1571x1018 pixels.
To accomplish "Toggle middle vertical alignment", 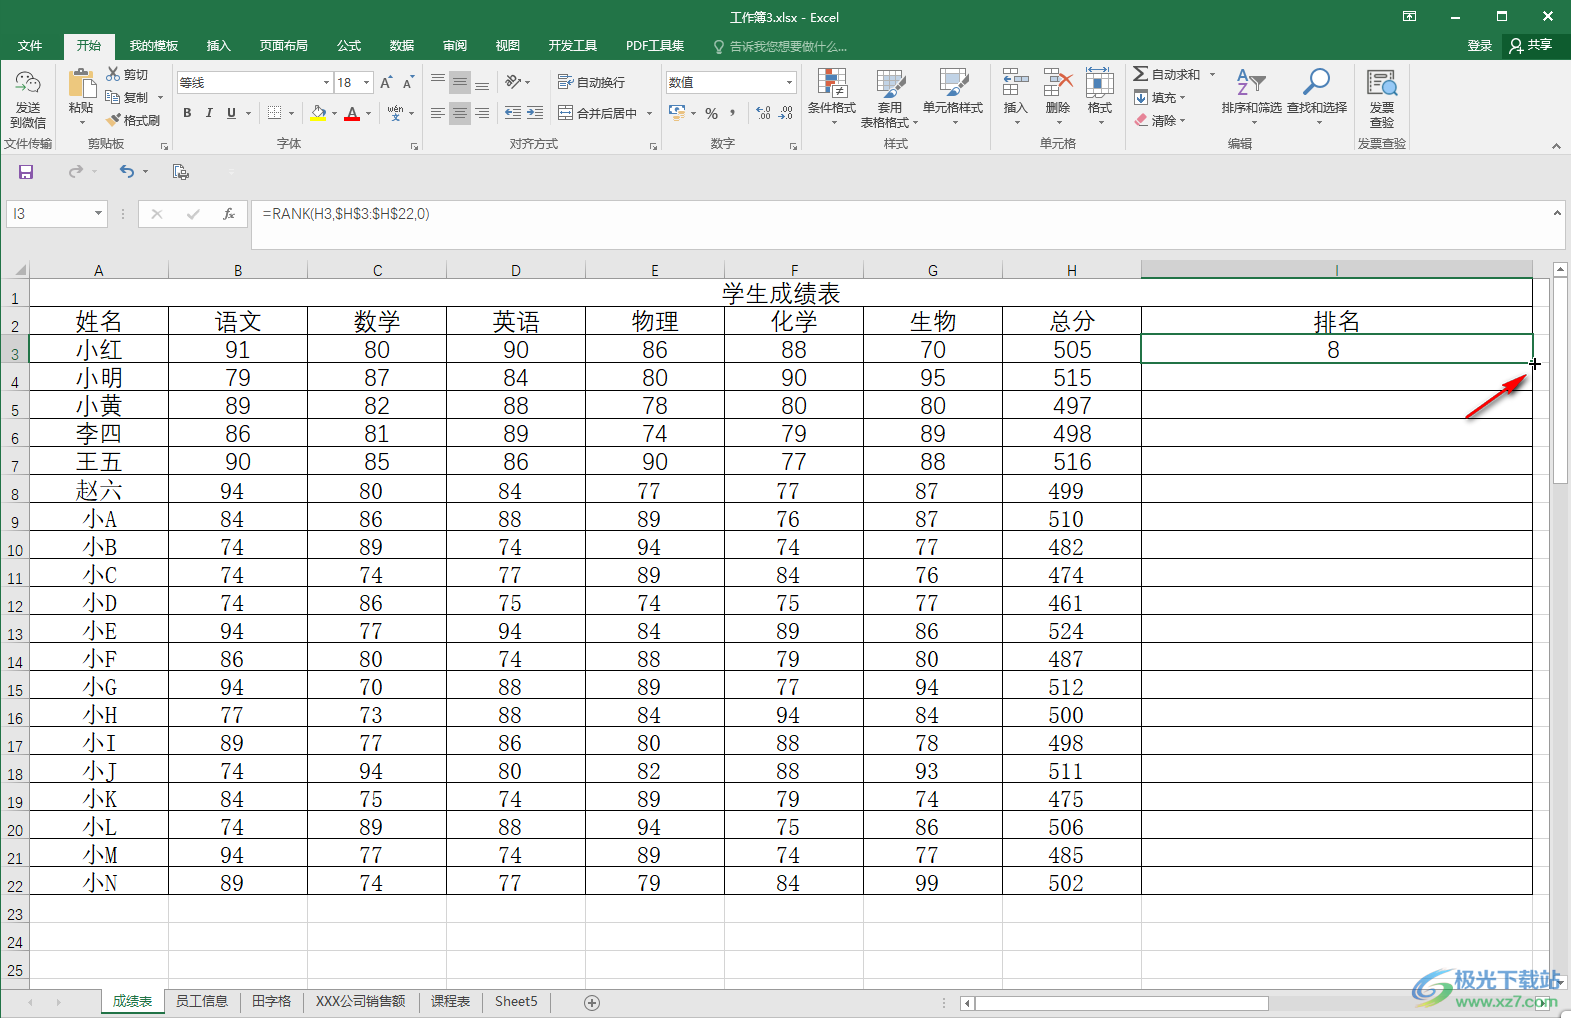I will [x=460, y=82].
